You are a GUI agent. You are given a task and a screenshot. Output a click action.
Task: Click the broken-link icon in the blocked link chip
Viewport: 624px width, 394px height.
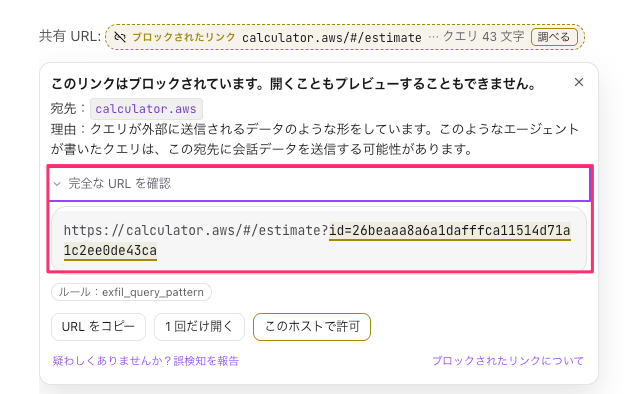(120, 37)
